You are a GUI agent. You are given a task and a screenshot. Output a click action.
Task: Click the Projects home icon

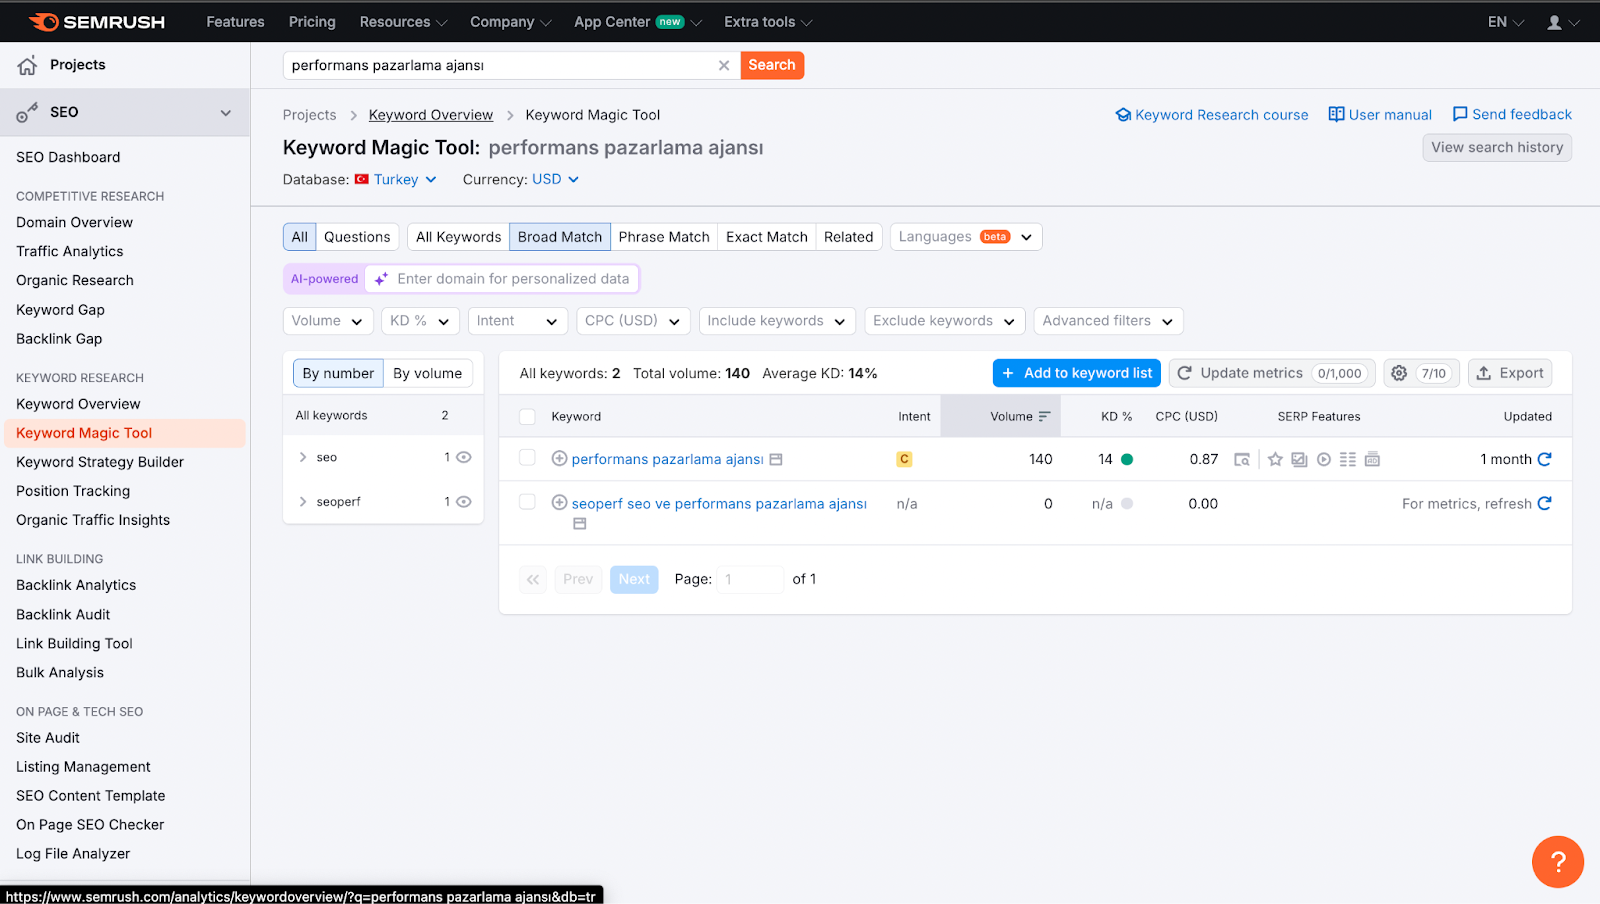point(27,65)
